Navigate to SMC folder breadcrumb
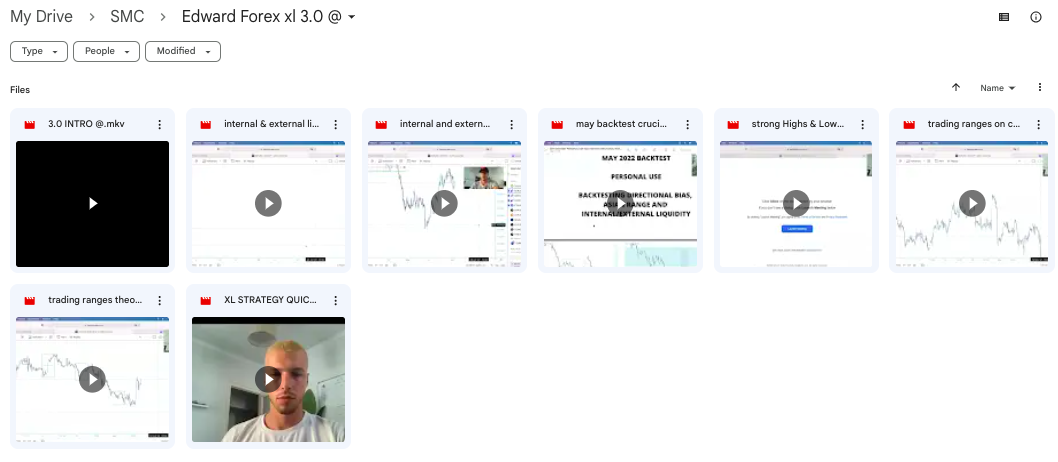This screenshot has height=462, width=1058. pyautogui.click(x=127, y=17)
